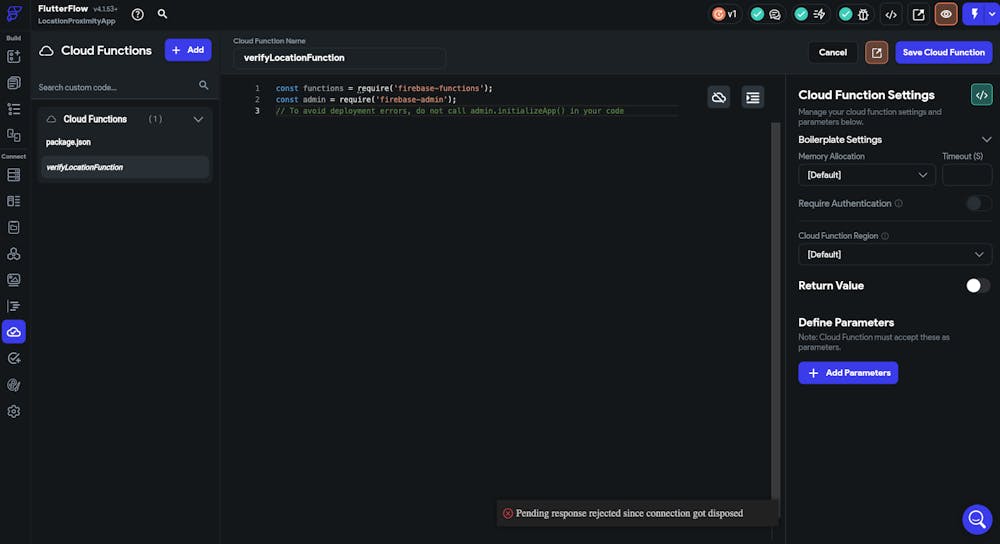Open the View Code icon in top bar

[891, 14]
